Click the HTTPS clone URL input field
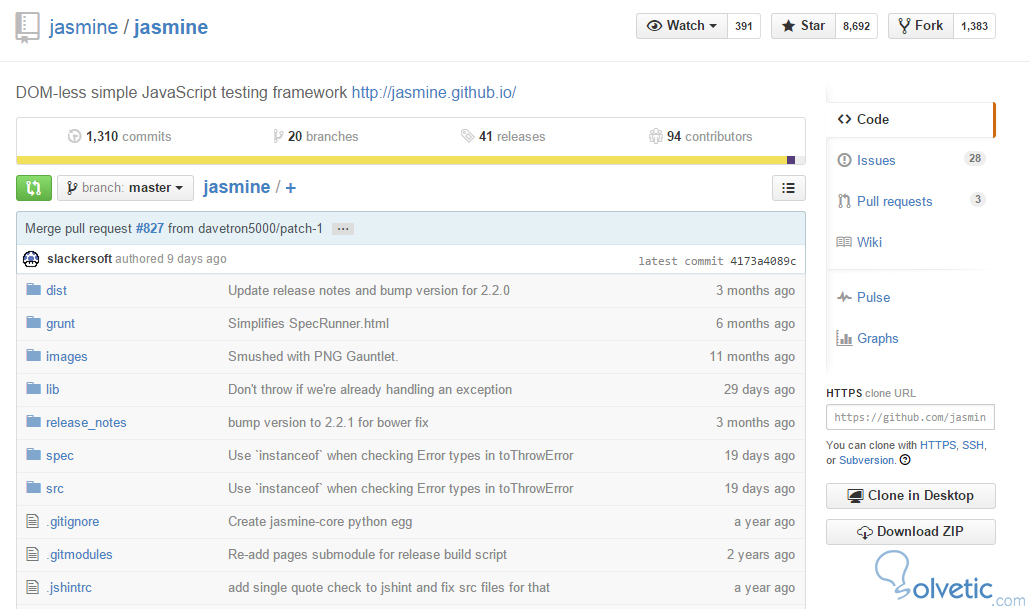The width and height of the screenshot is (1030, 609). coord(910,417)
